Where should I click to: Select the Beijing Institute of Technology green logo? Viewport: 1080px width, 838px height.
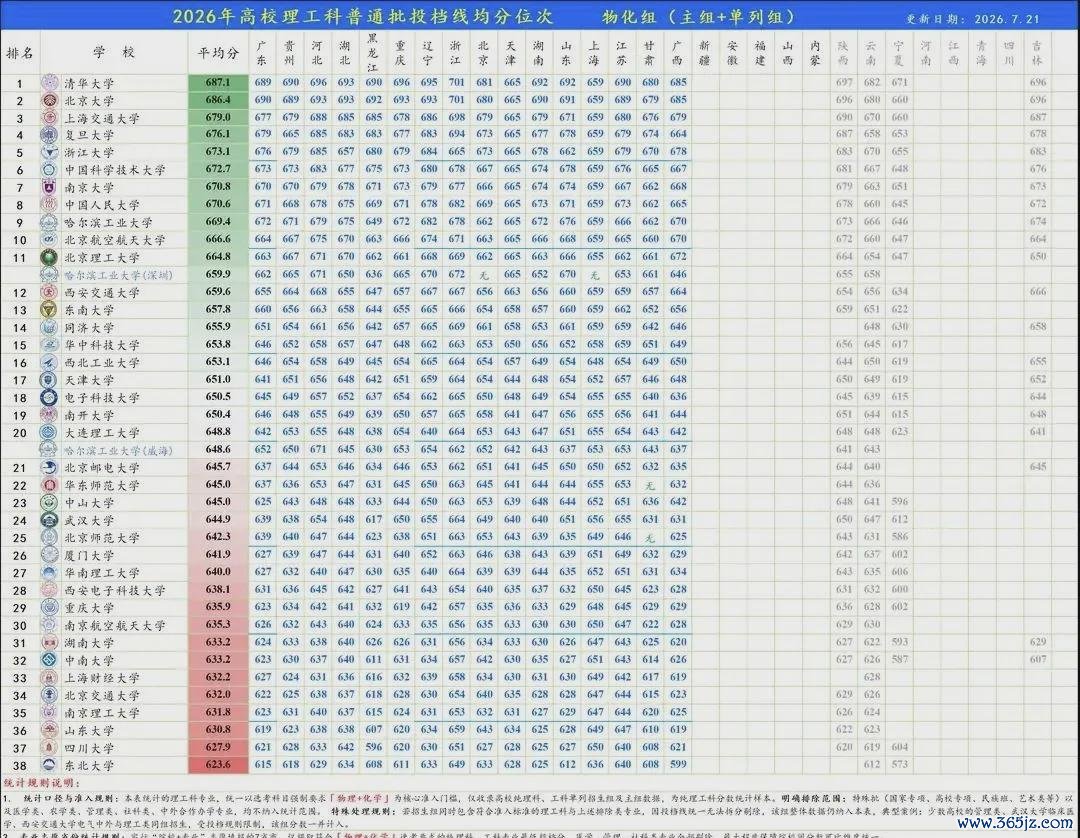49,258
